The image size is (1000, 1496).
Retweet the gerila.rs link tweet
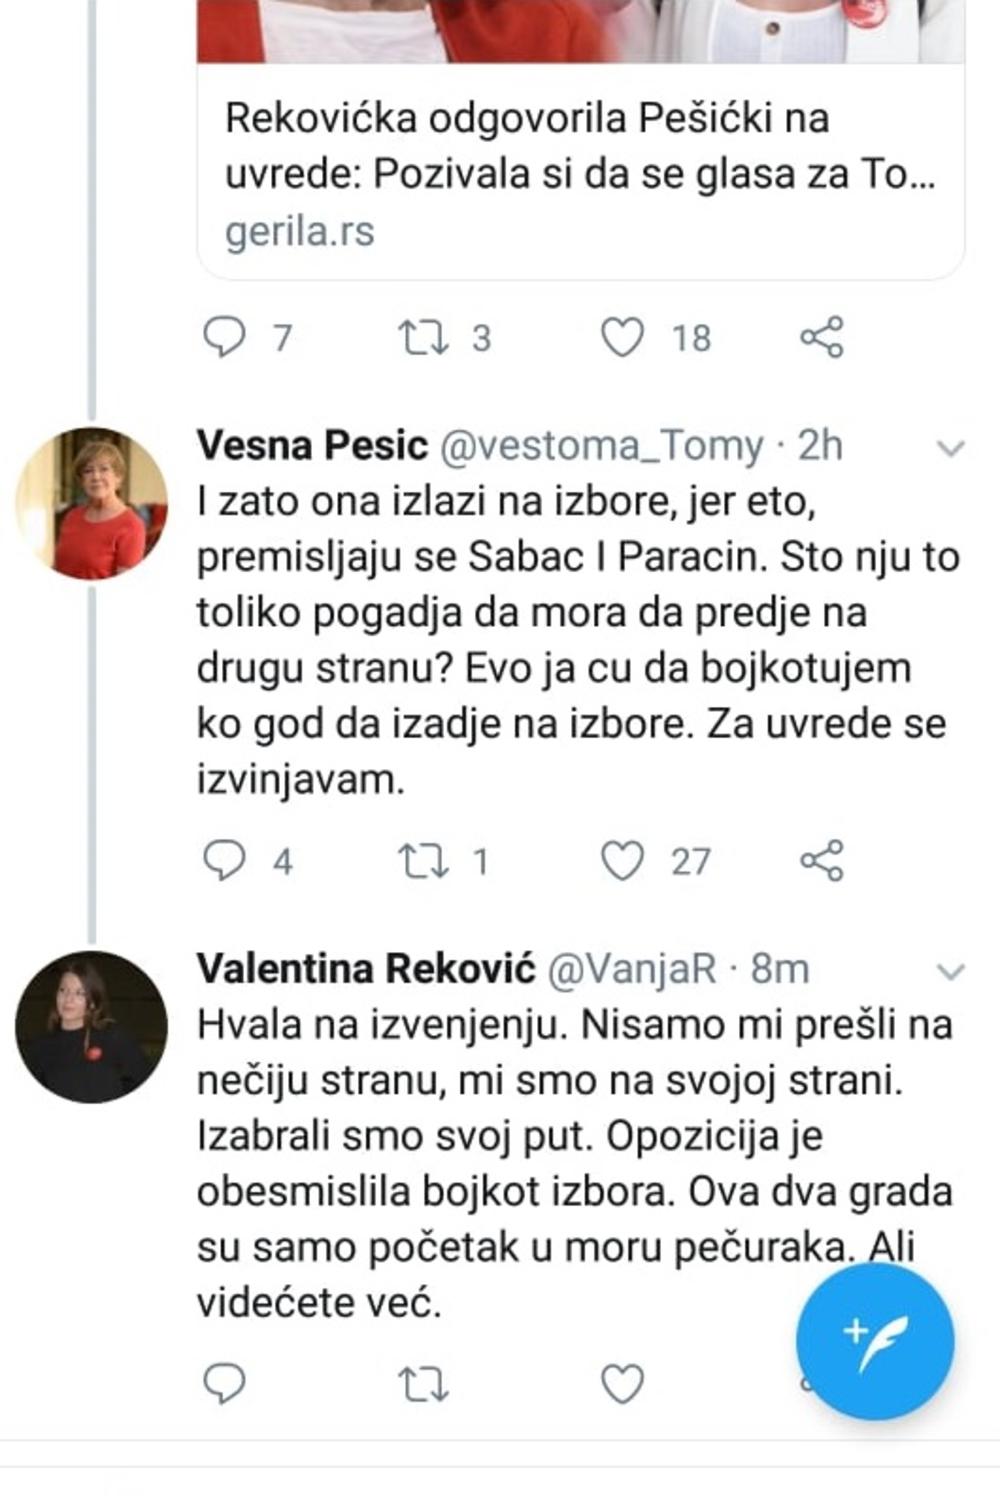(425, 337)
